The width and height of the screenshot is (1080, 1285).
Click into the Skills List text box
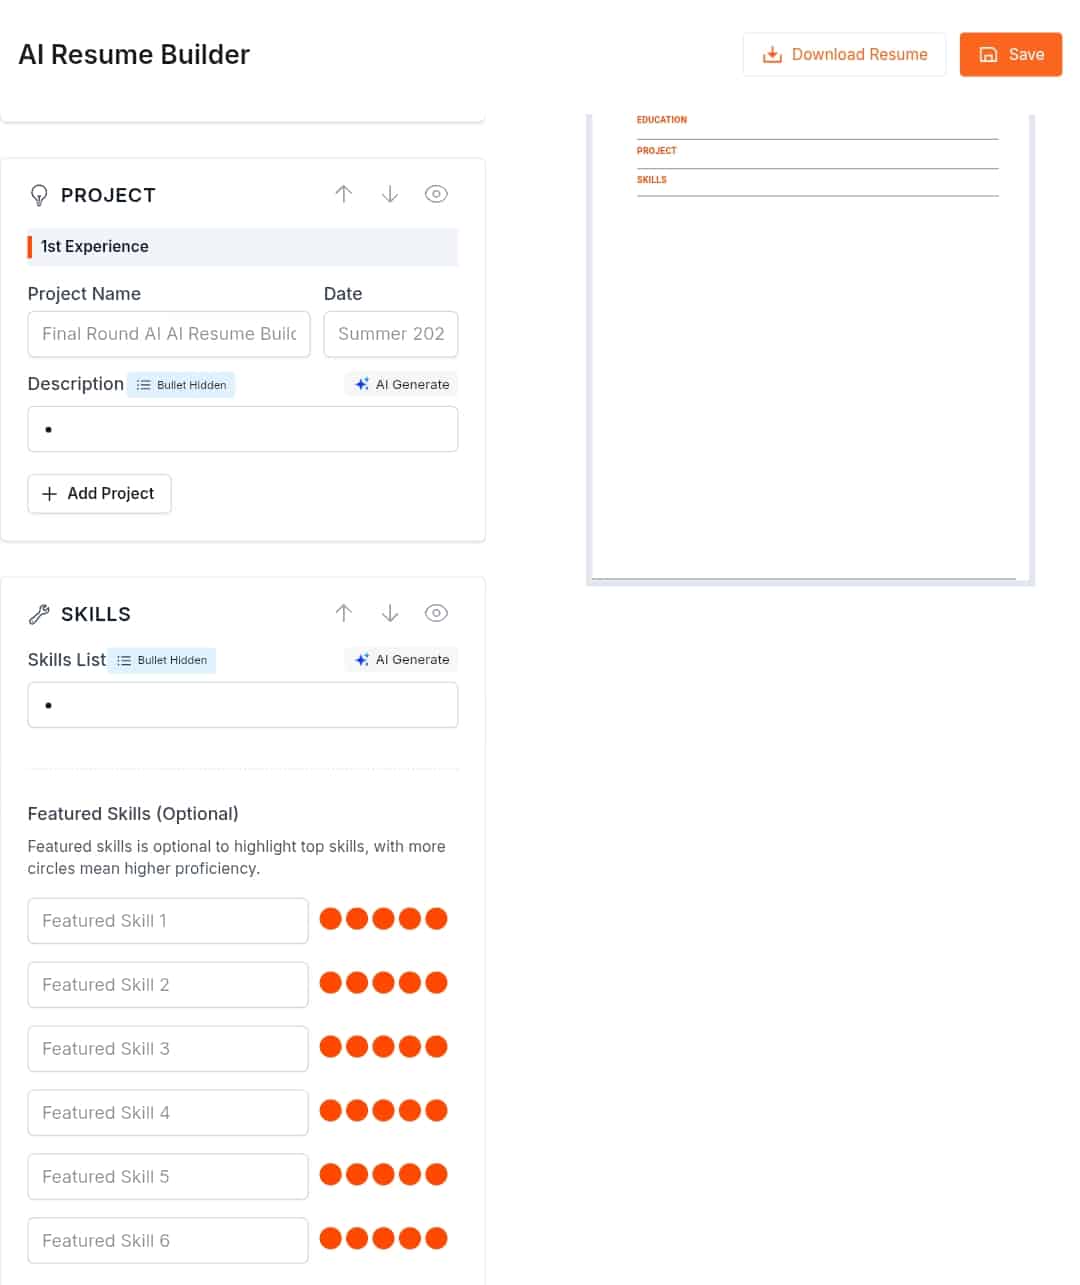point(243,705)
